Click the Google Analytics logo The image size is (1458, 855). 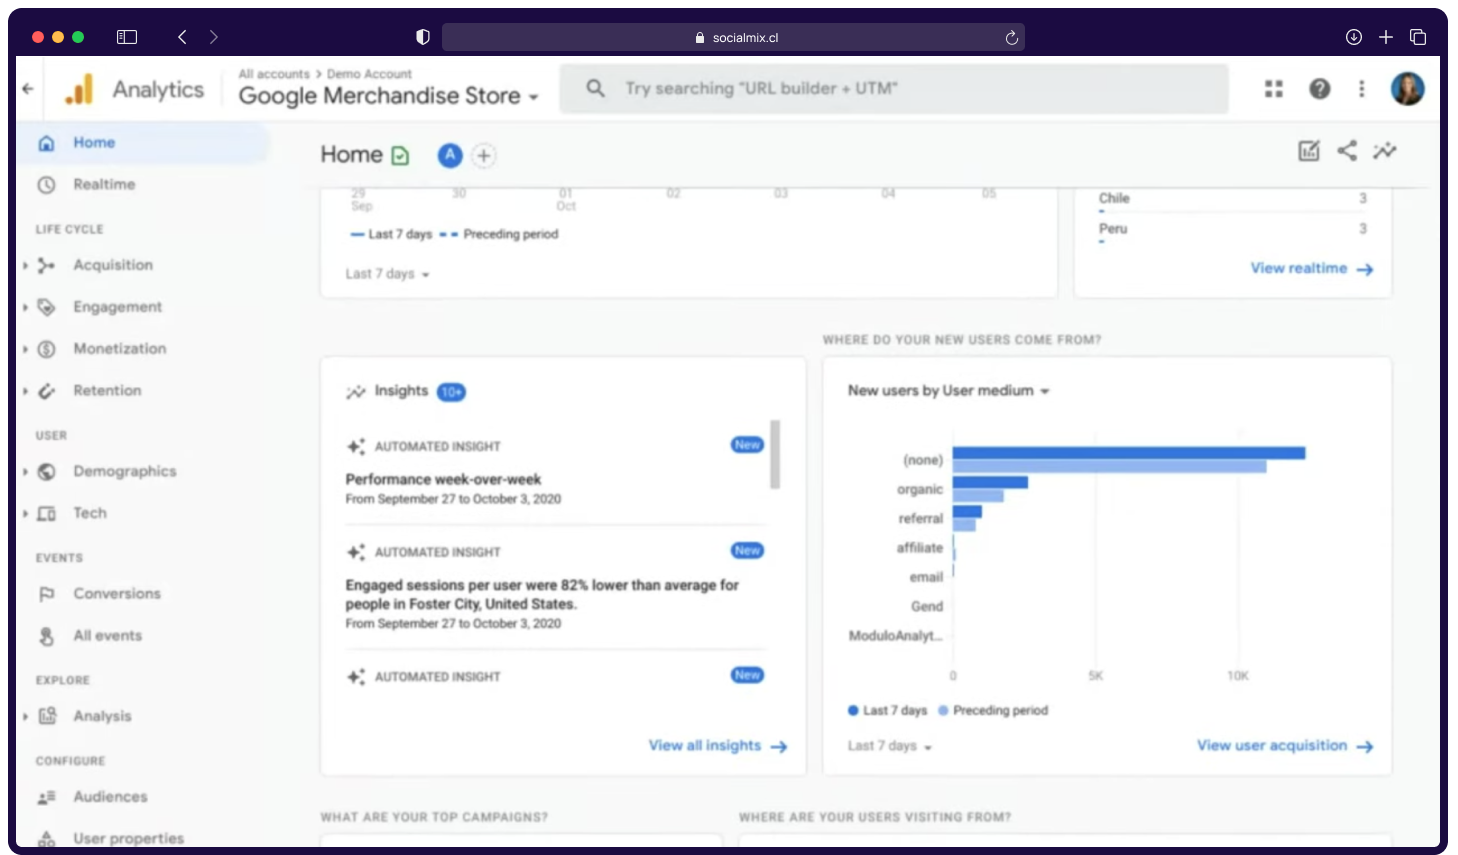tap(79, 89)
